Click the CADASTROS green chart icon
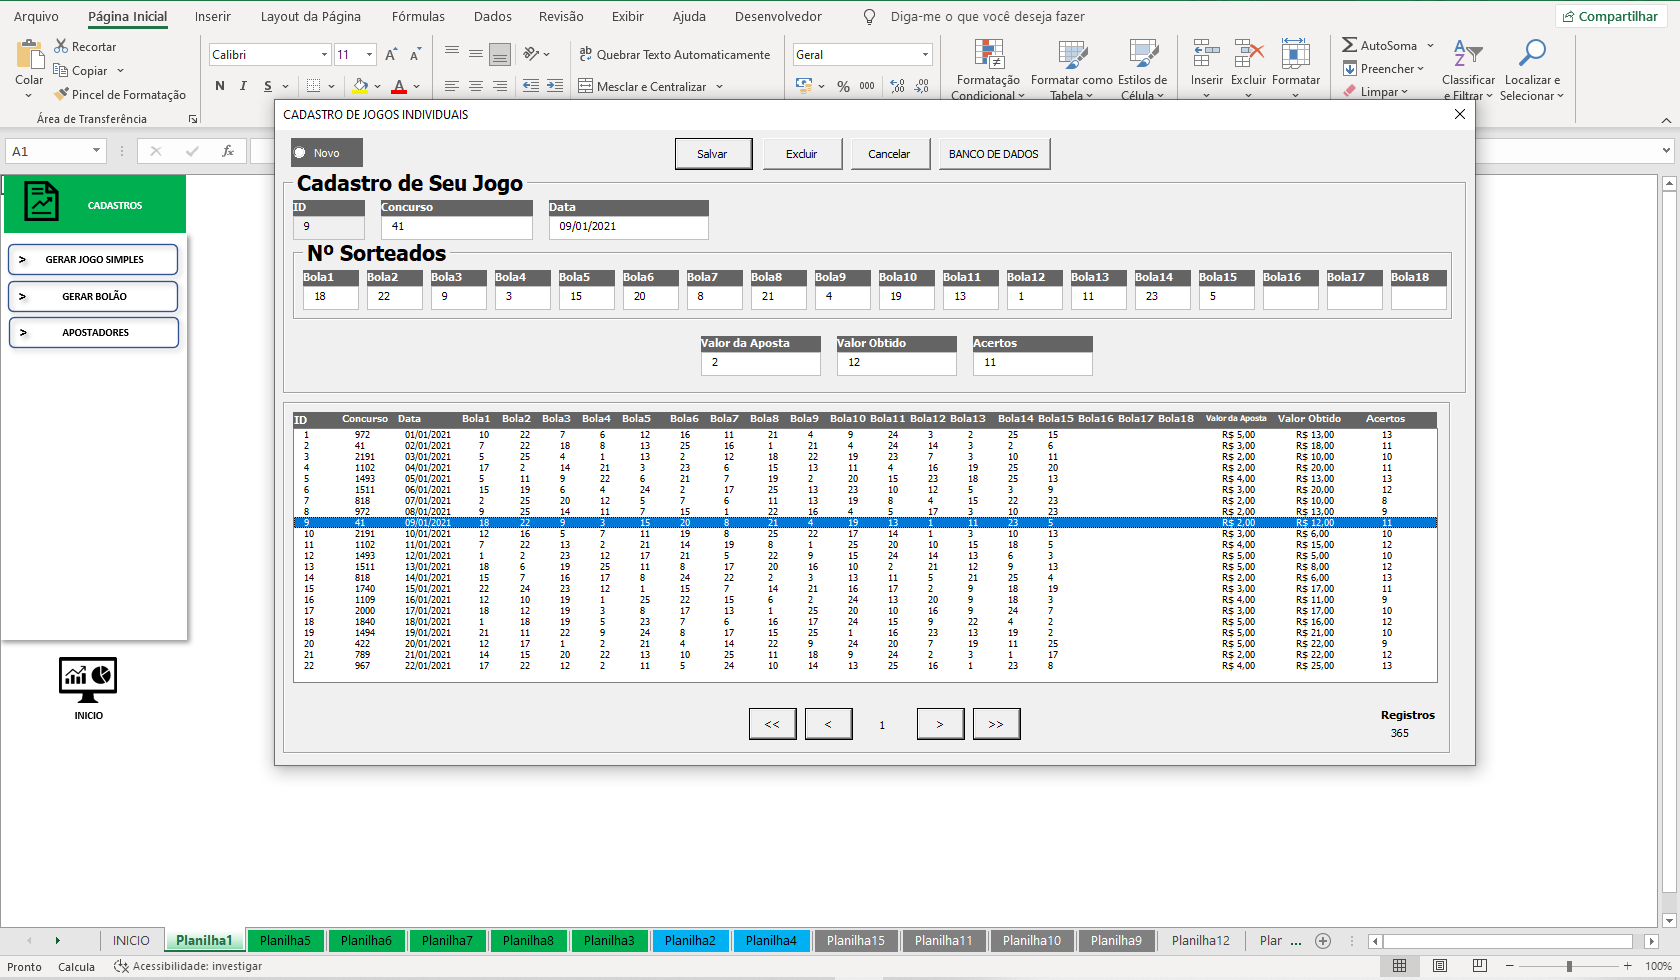1680x980 pixels. (x=41, y=201)
